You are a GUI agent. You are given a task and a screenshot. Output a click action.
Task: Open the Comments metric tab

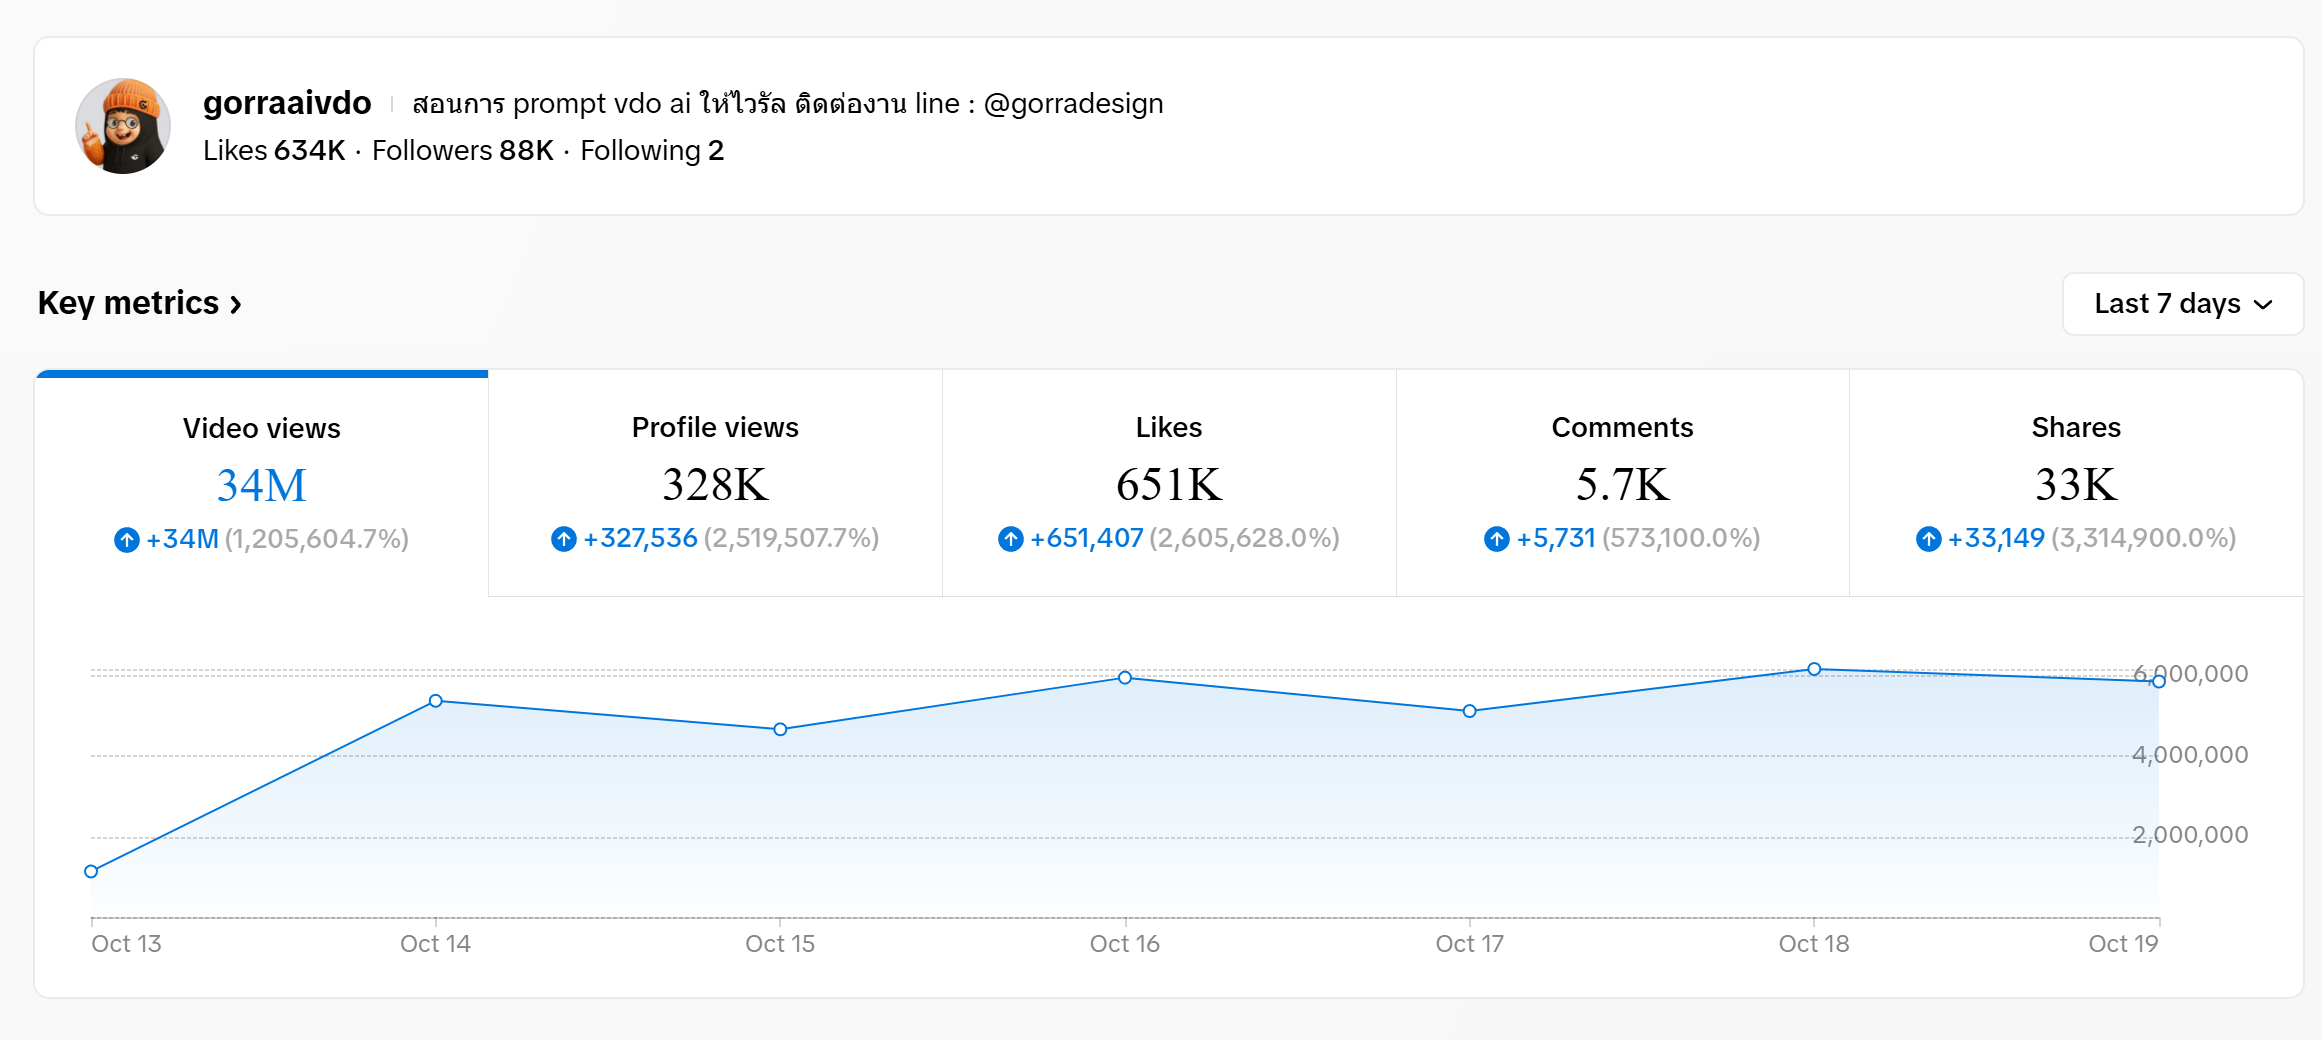pyautogui.click(x=1622, y=484)
